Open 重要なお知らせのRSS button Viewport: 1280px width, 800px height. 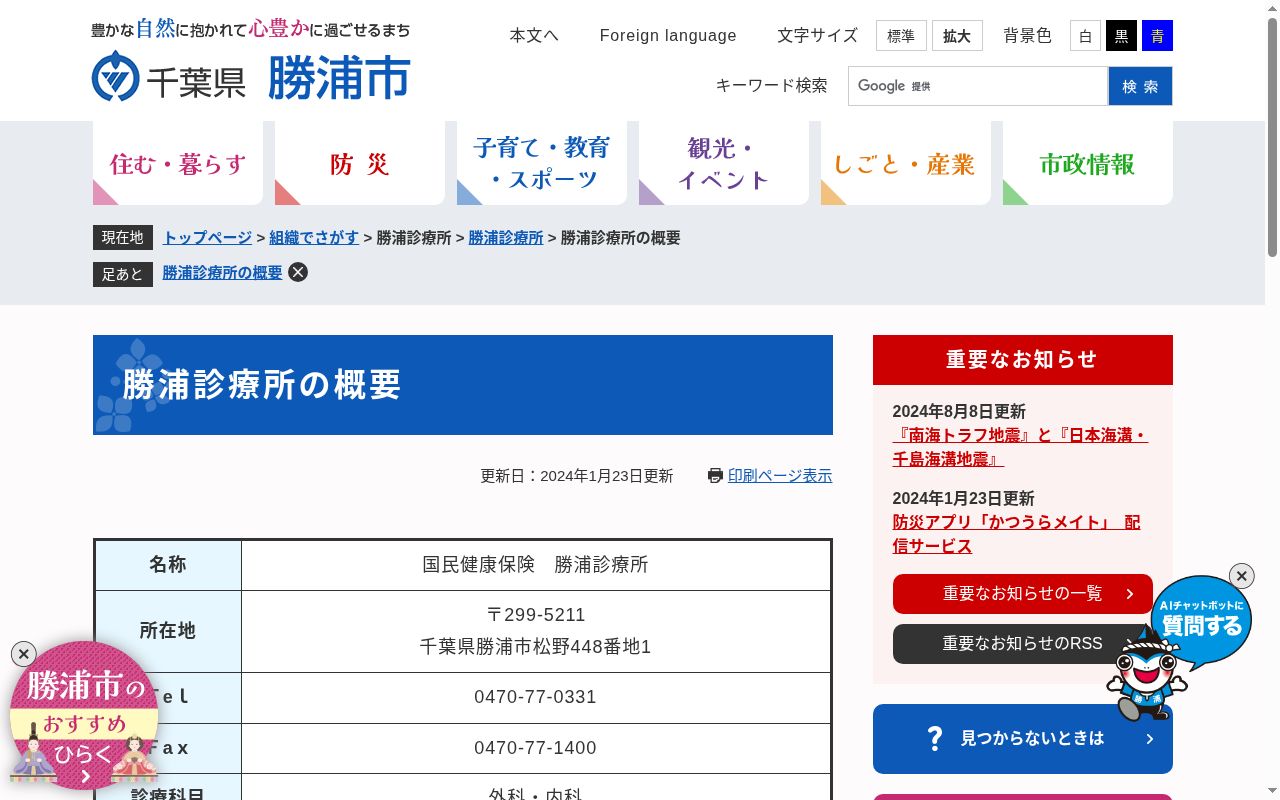[x=1023, y=644]
